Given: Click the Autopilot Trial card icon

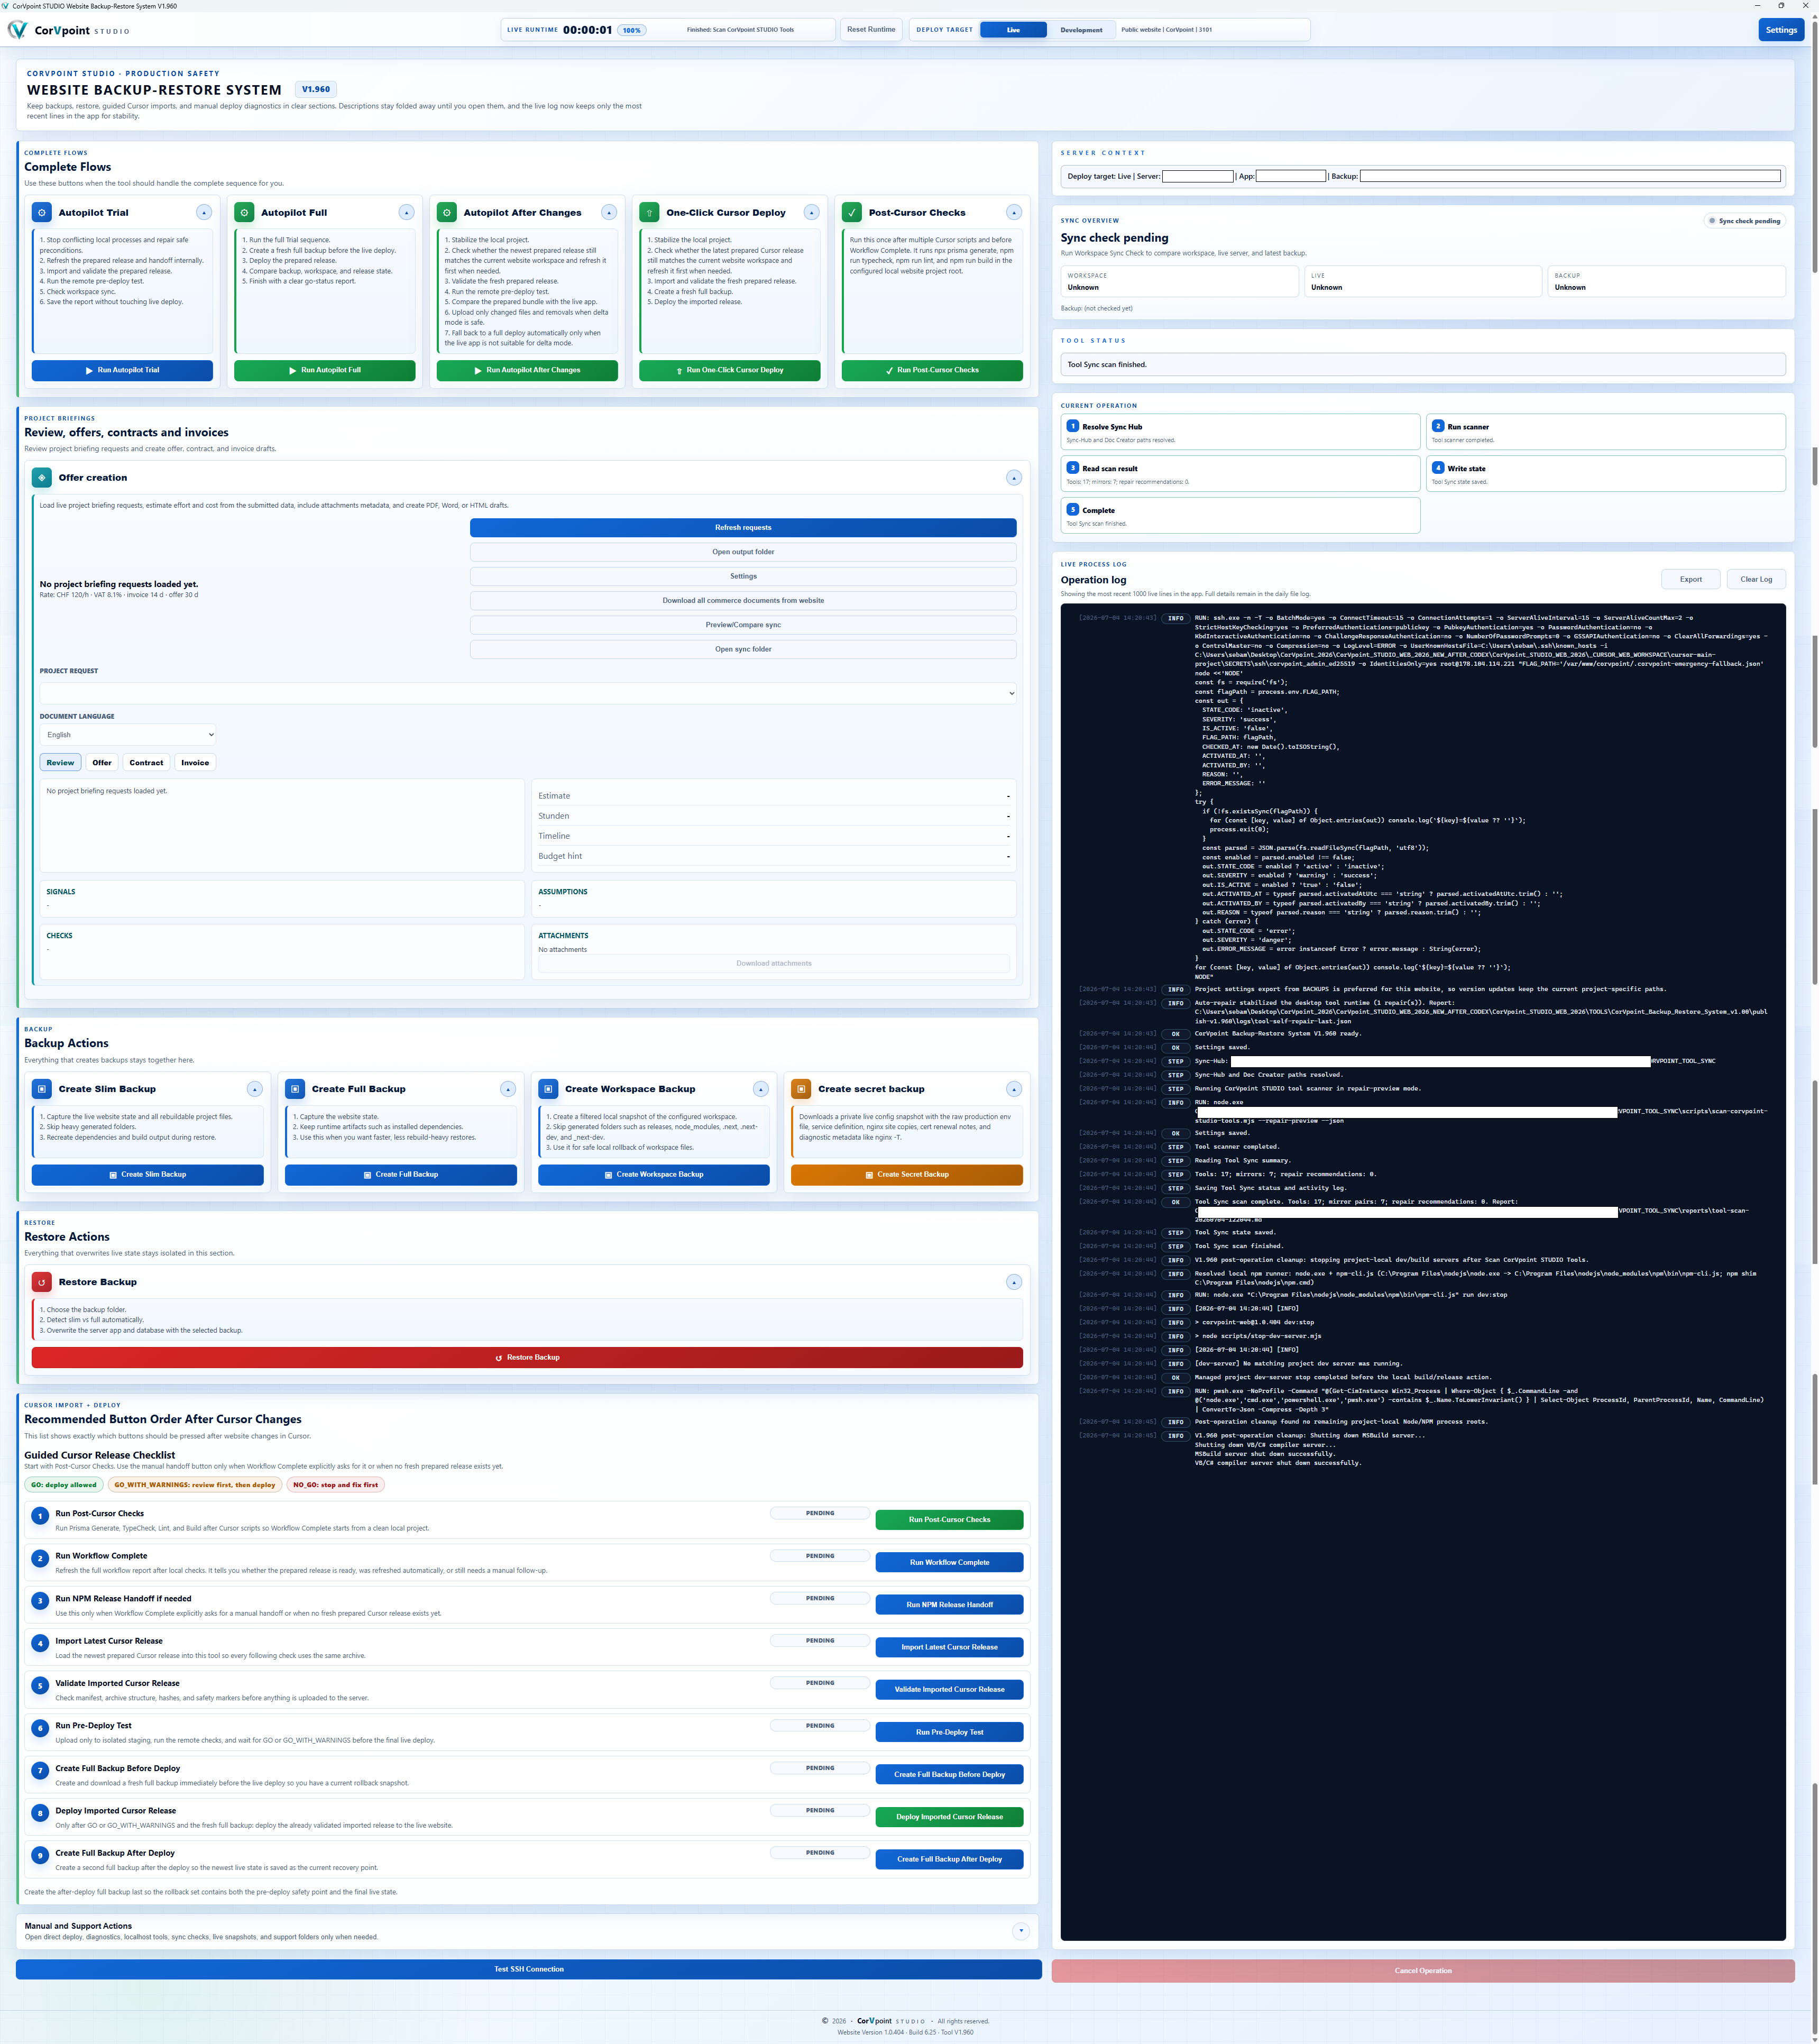Looking at the screenshot, I should (42, 212).
